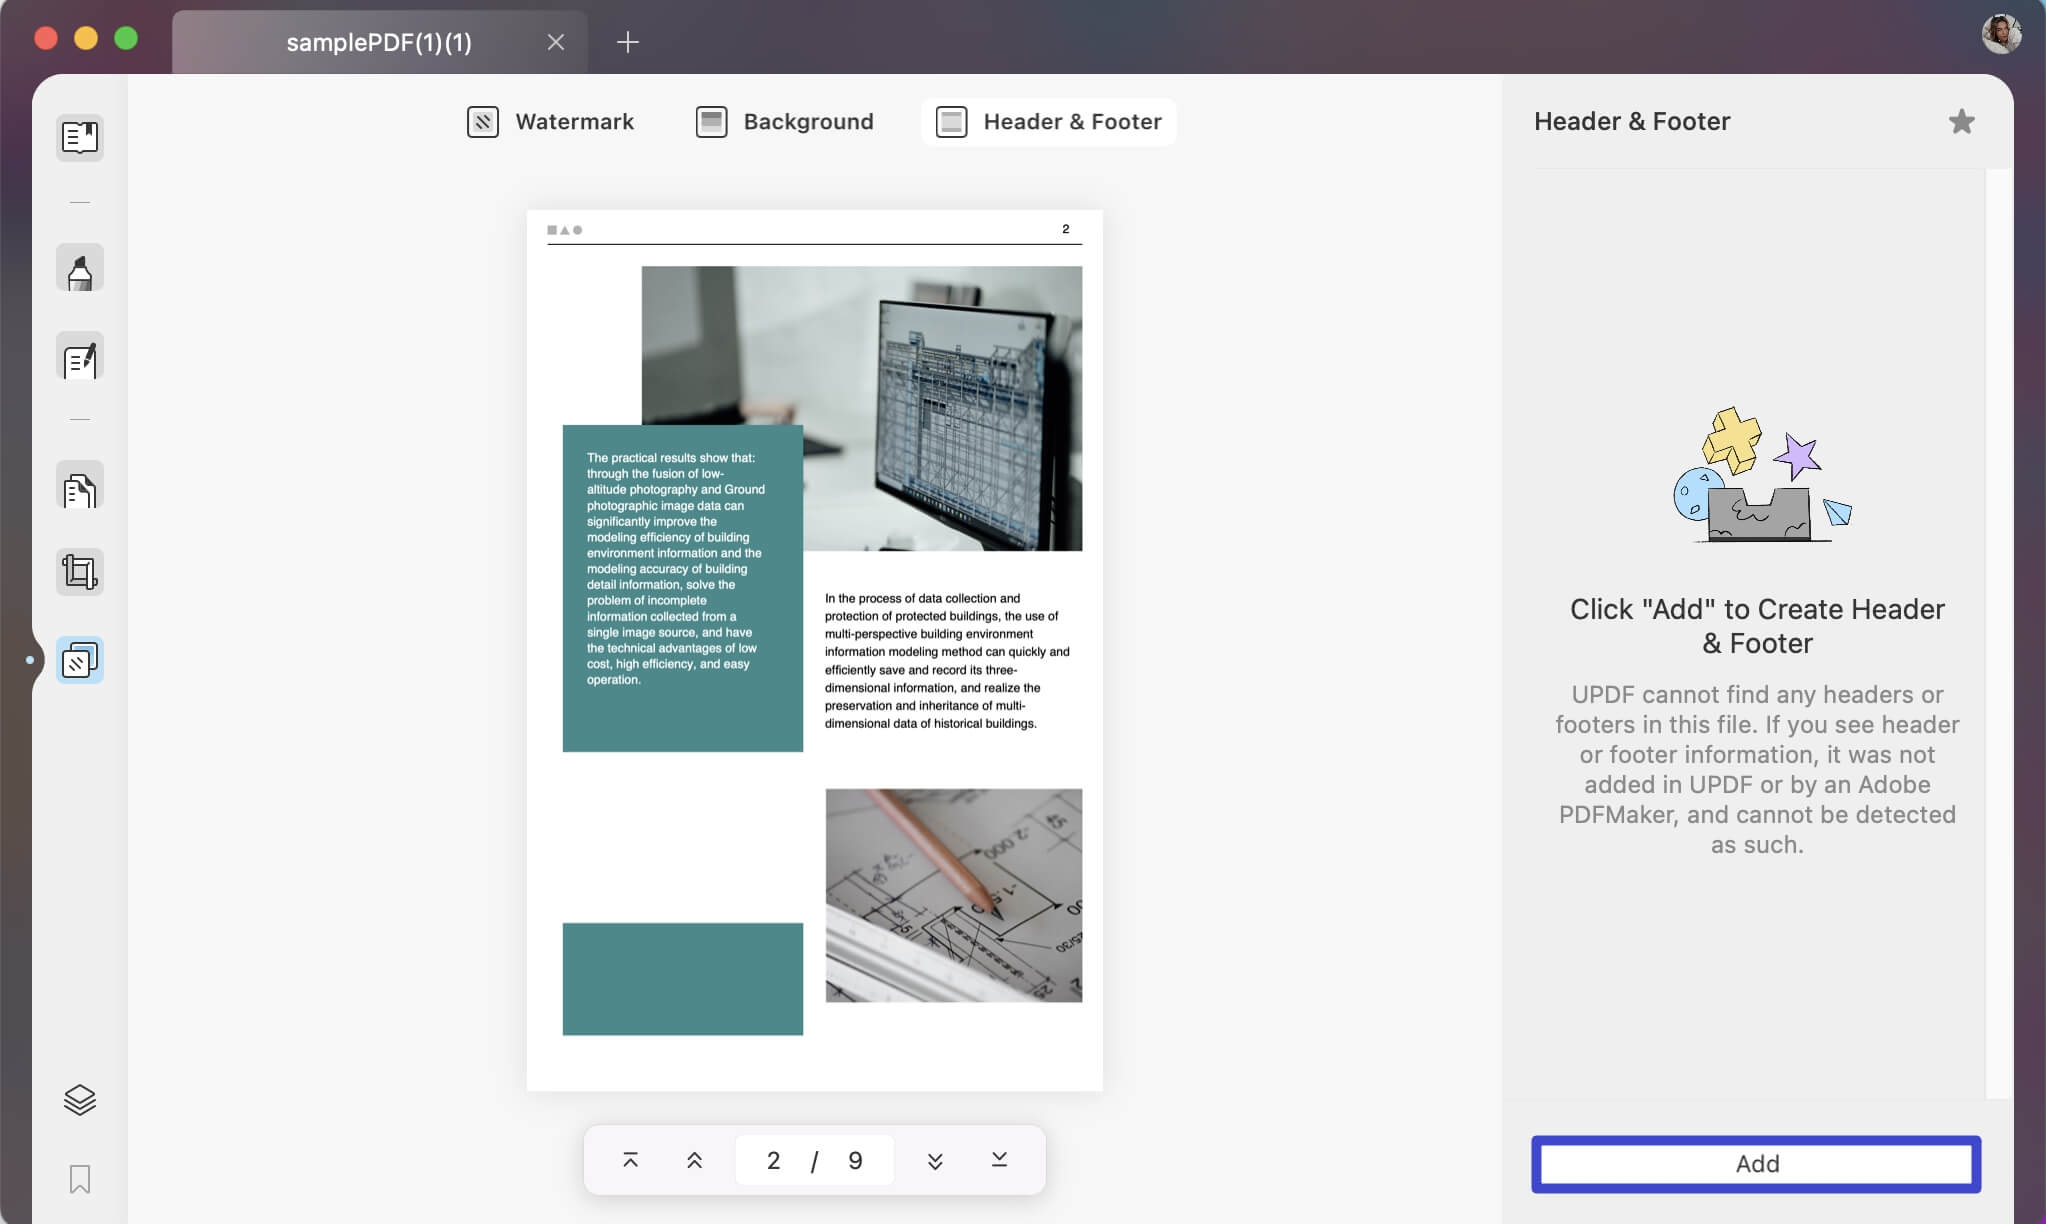2046x1224 pixels.
Task: Open a new tab with the plus button
Action: (x=627, y=42)
